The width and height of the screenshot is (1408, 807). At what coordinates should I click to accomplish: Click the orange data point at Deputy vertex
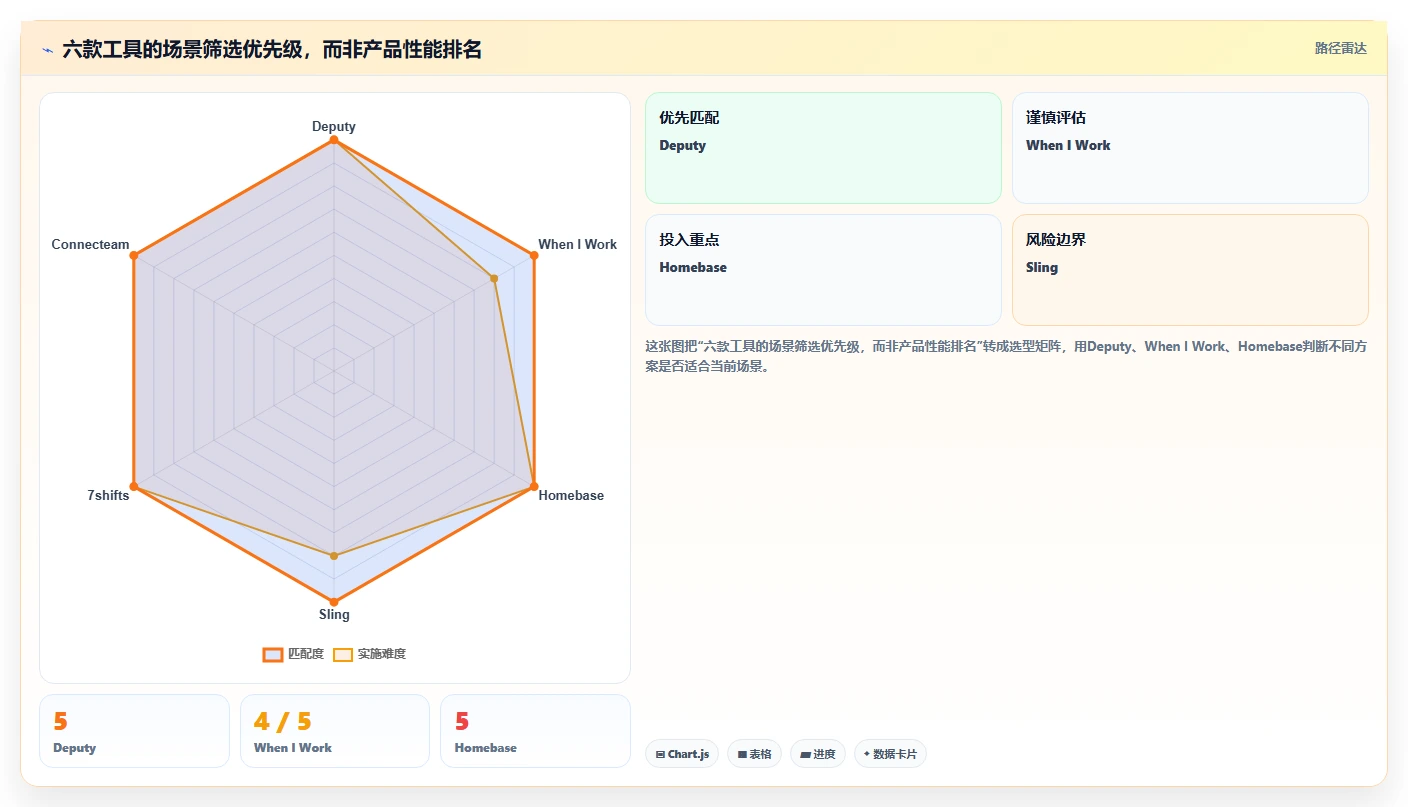(334, 140)
